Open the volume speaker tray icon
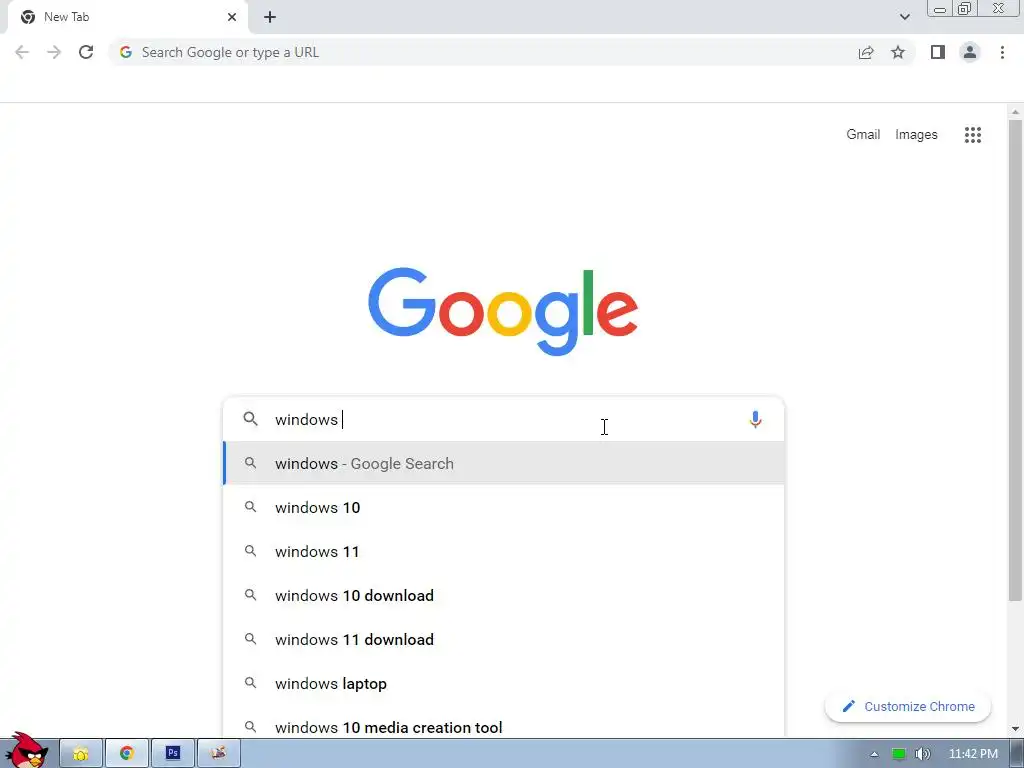Screen dimensions: 1024x768 point(922,754)
